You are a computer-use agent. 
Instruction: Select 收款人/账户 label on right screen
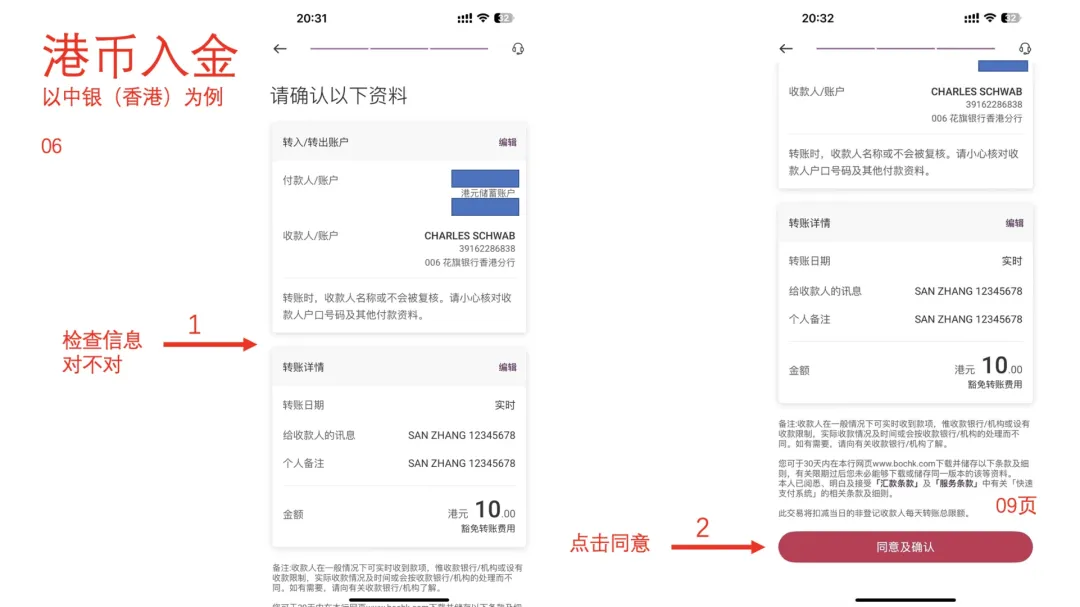click(816, 92)
